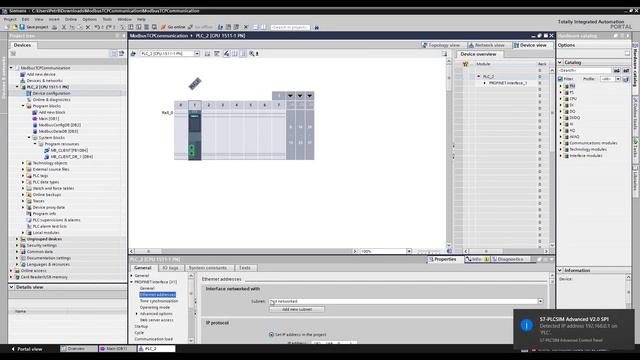Click the Cut scissors icon in the toolbar
The image size is (640, 360).
[64, 27]
